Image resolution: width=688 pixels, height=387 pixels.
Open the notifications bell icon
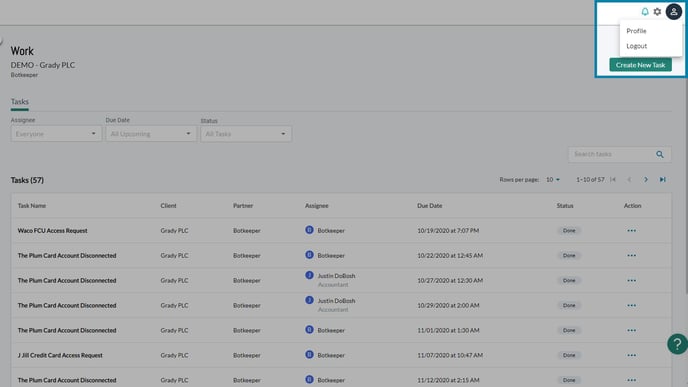[645, 12]
